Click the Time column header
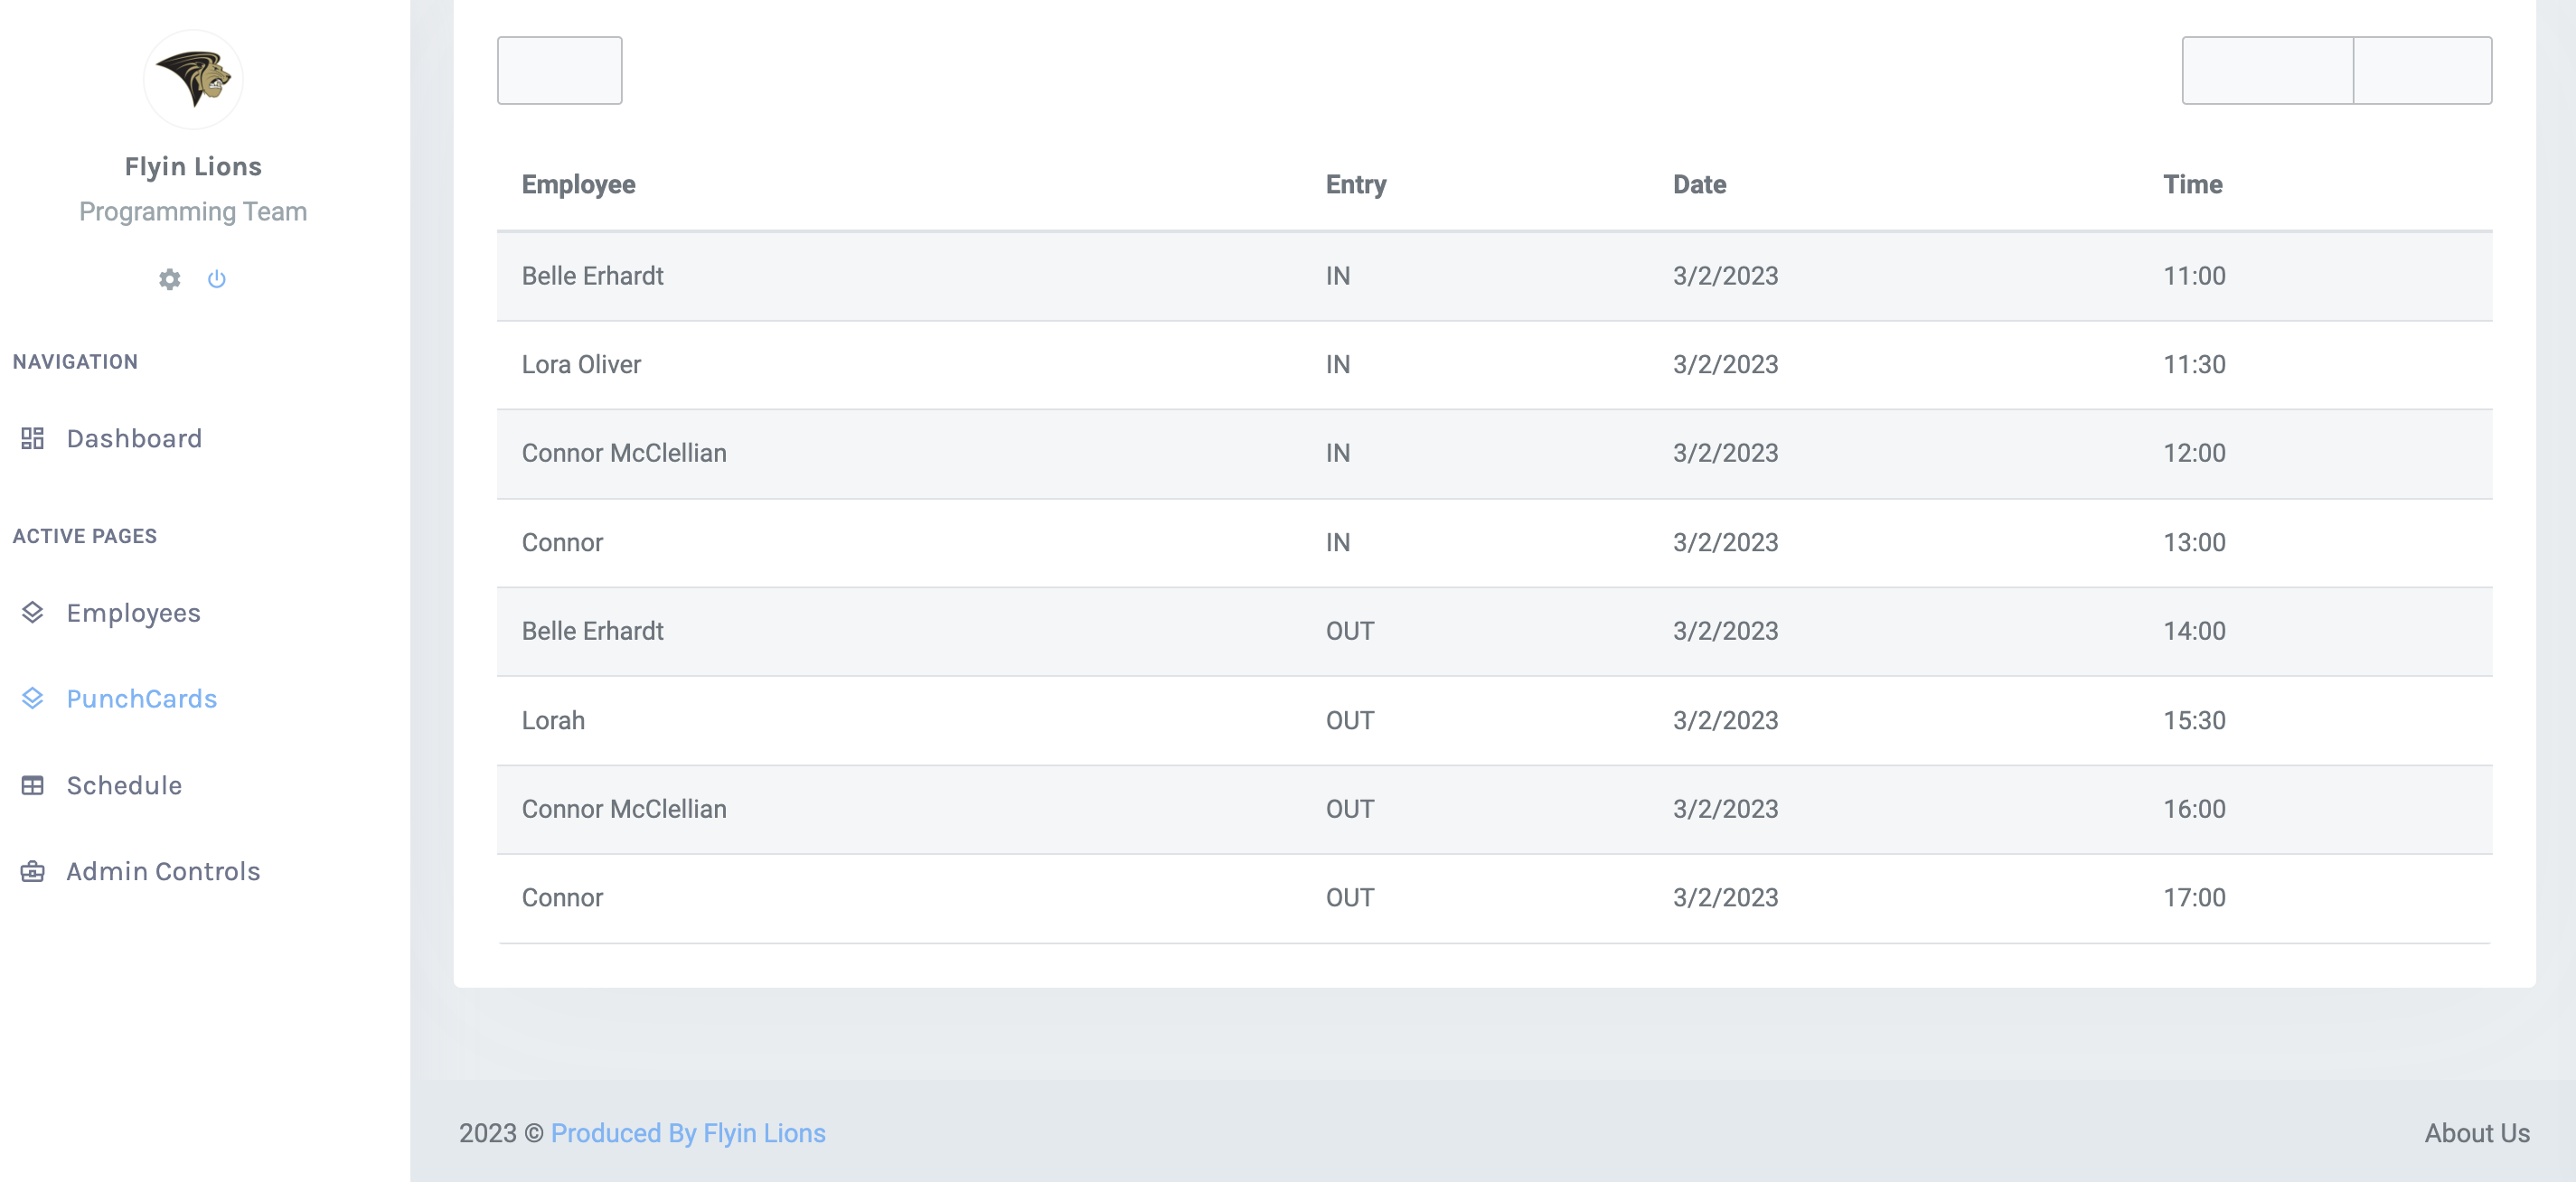 pos(2192,184)
